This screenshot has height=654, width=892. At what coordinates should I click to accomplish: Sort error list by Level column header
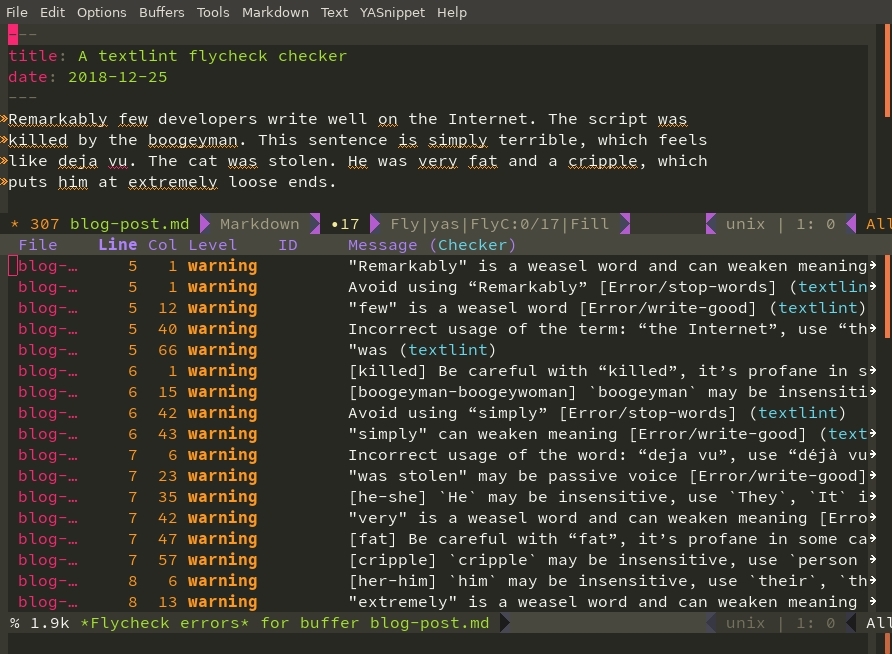pyautogui.click(x=212, y=245)
